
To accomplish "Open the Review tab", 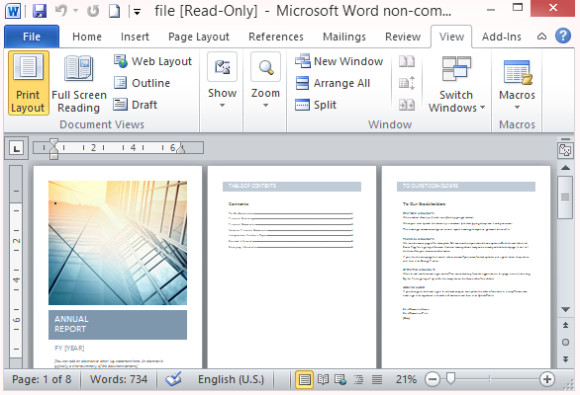I will [403, 37].
